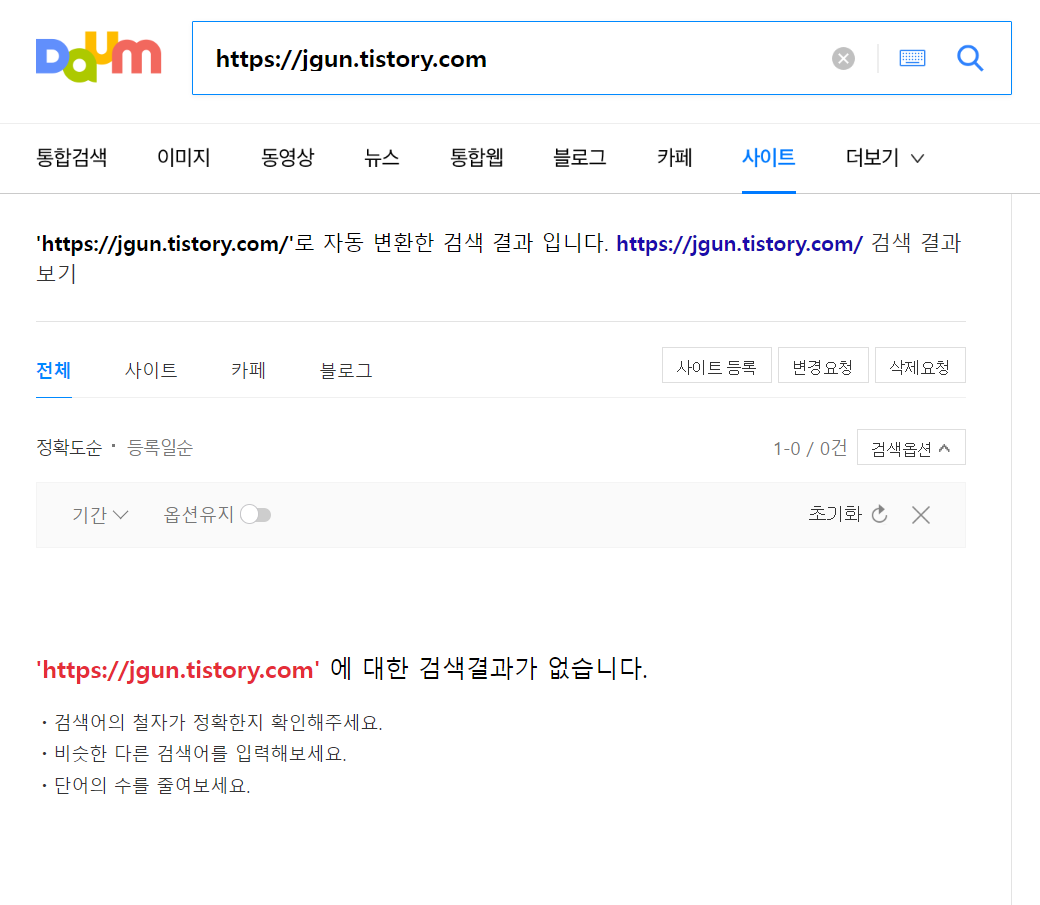Select the 사이트 sub-tab below results header
This screenshot has height=905, width=1040.
pyautogui.click(x=151, y=370)
